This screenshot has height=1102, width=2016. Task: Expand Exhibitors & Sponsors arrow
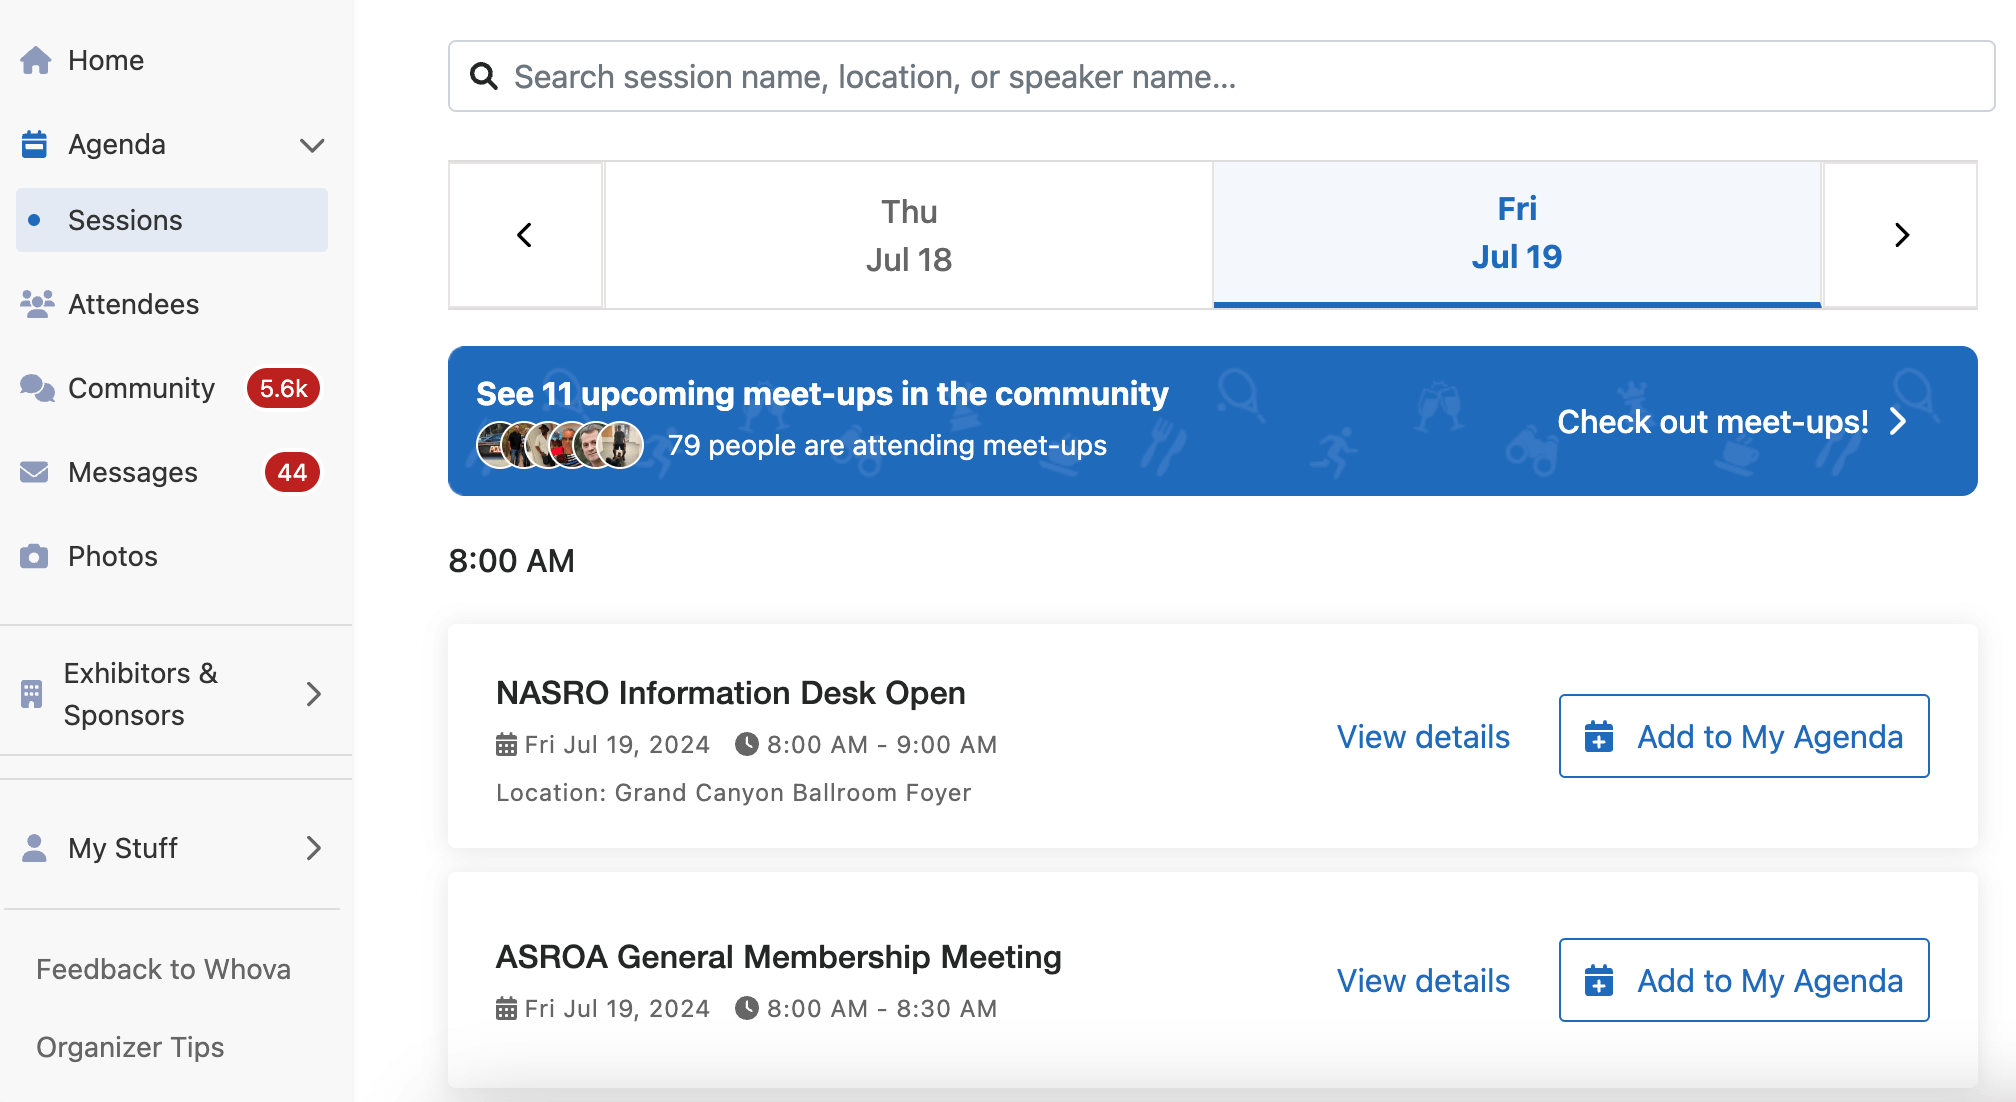coord(313,694)
